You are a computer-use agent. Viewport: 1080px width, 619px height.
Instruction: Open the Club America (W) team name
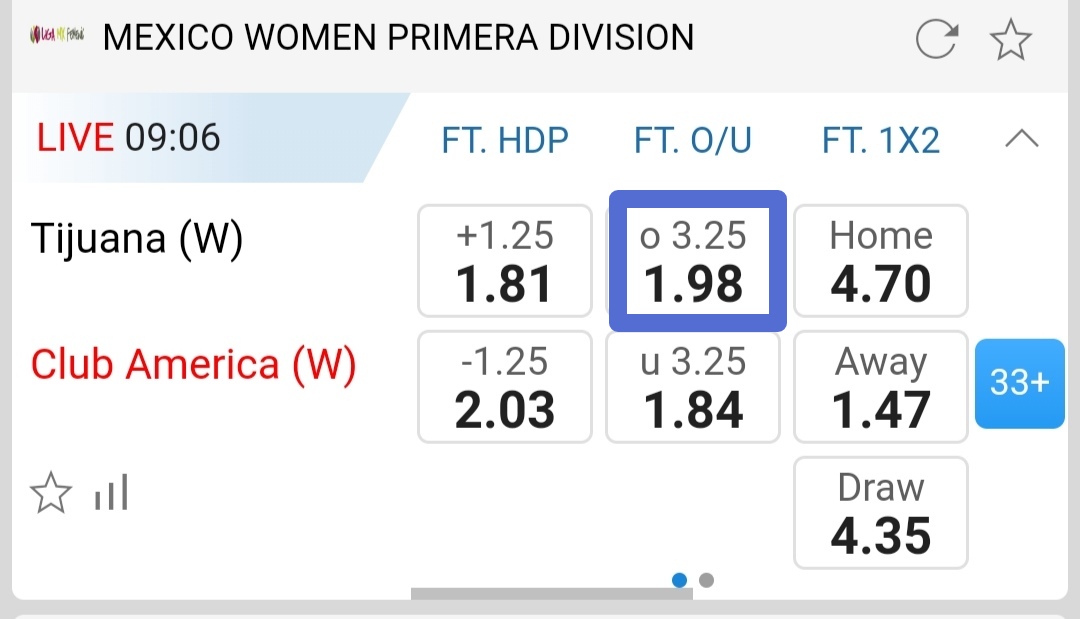click(x=194, y=366)
